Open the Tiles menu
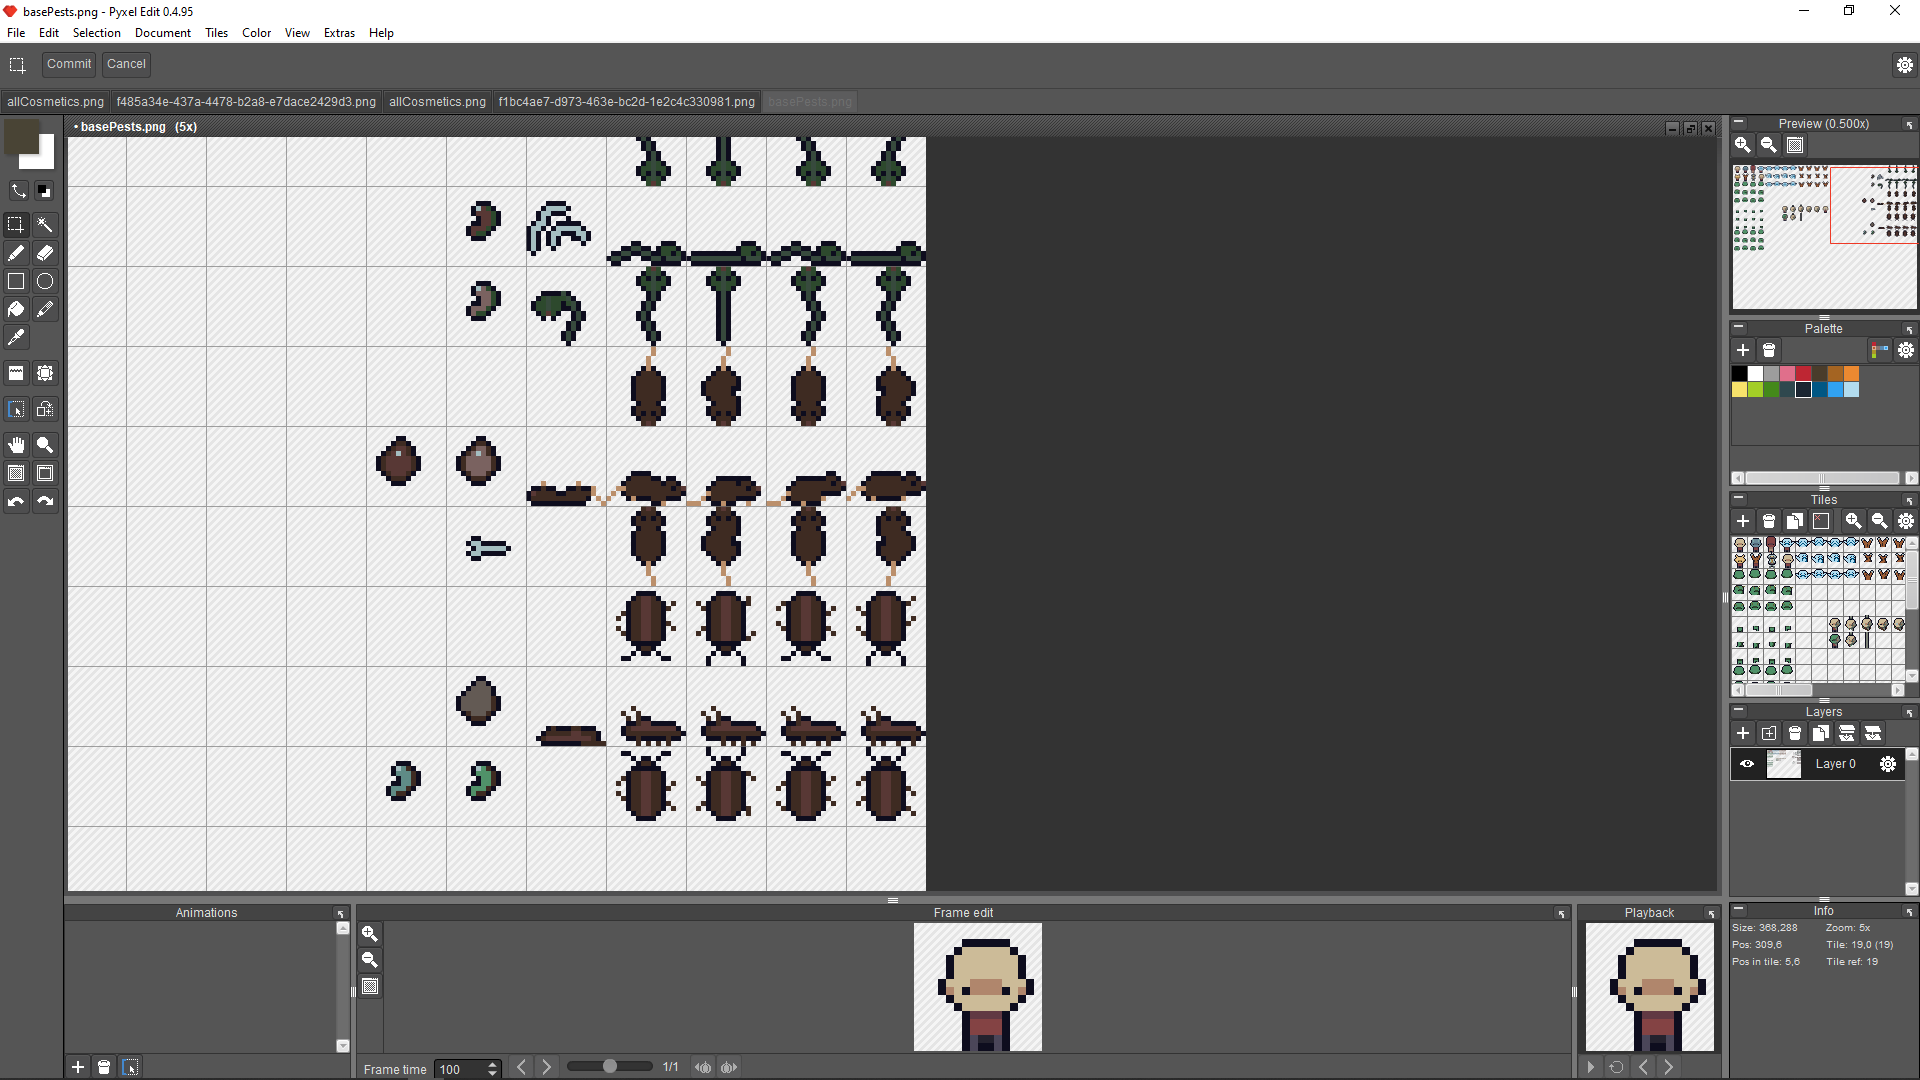 [216, 33]
